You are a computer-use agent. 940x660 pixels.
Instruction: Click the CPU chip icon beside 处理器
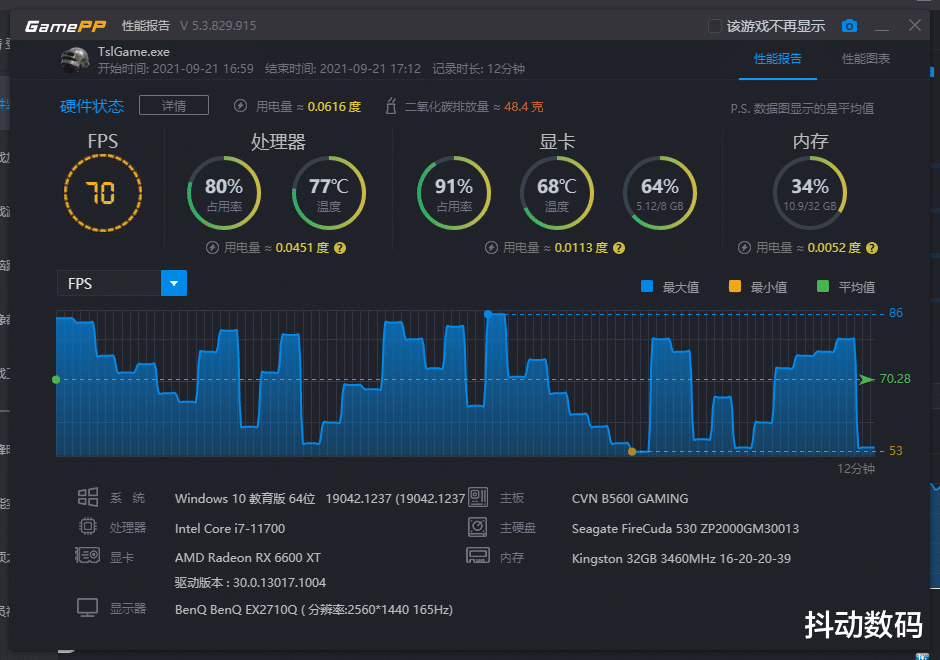(x=88, y=526)
